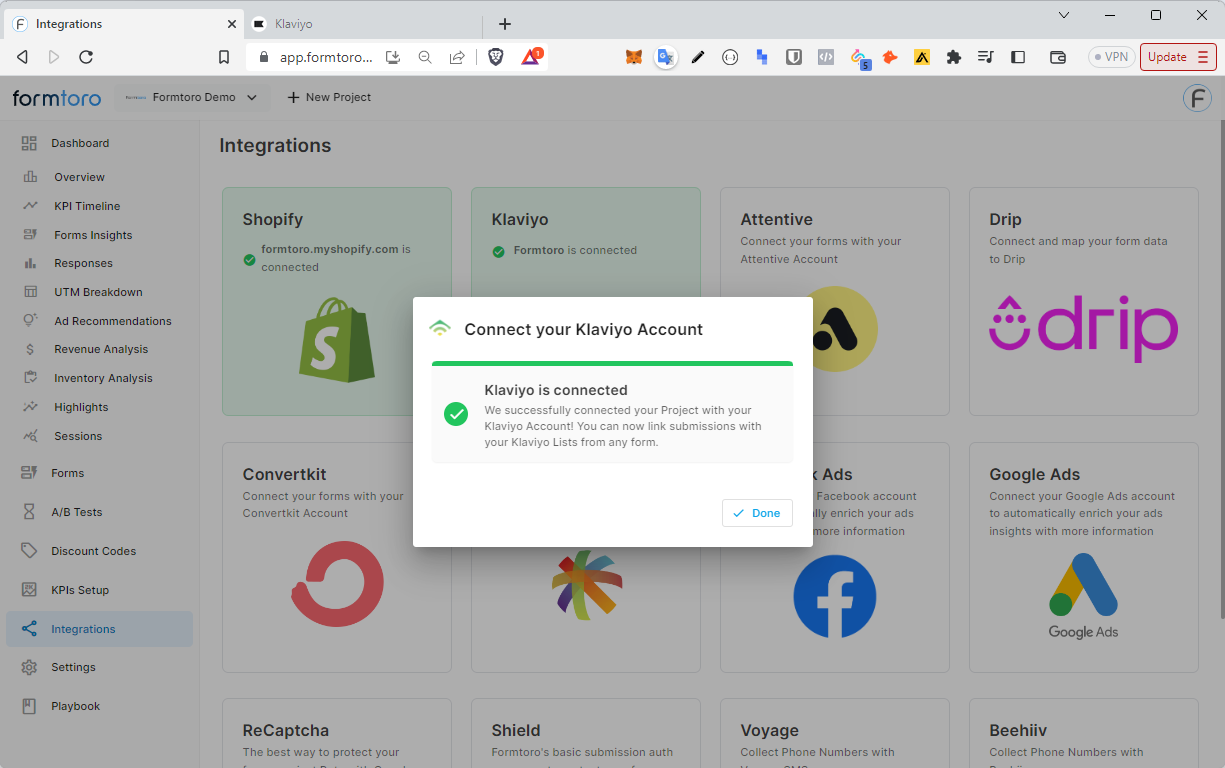Click the Done button in the Klaviyo dialog
1225x768 pixels.
pos(757,513)
